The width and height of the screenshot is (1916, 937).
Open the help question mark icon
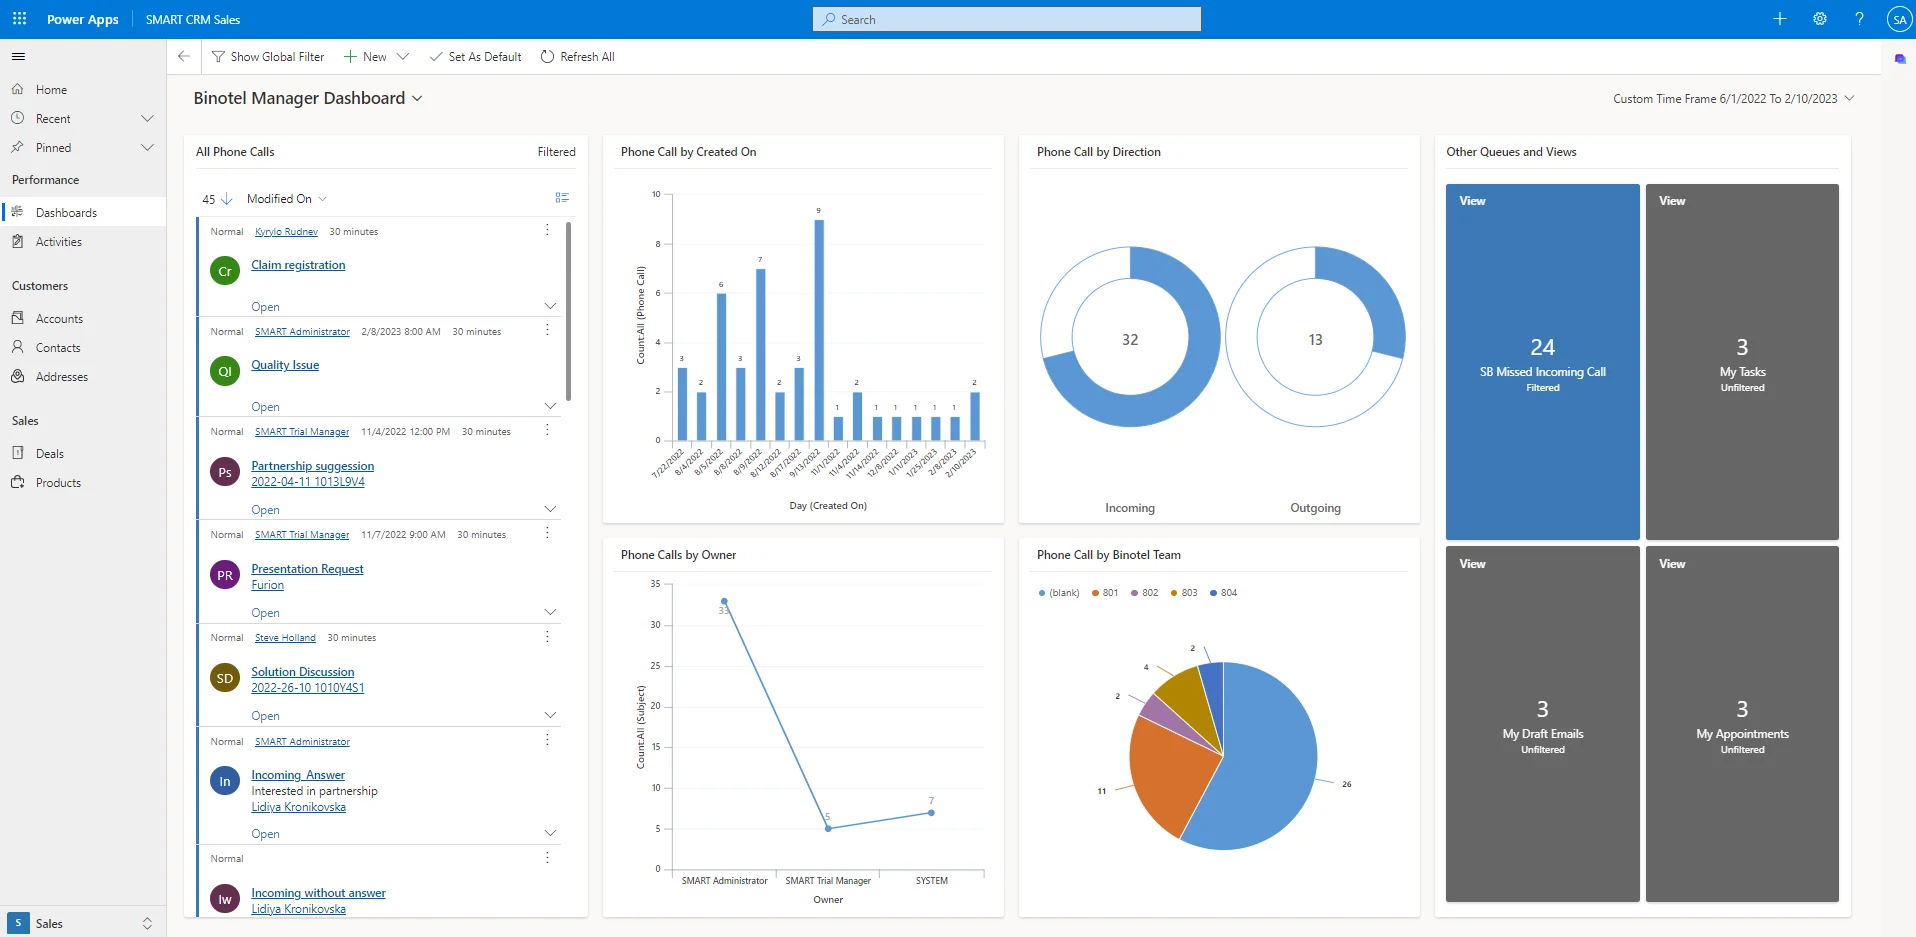1859,19
